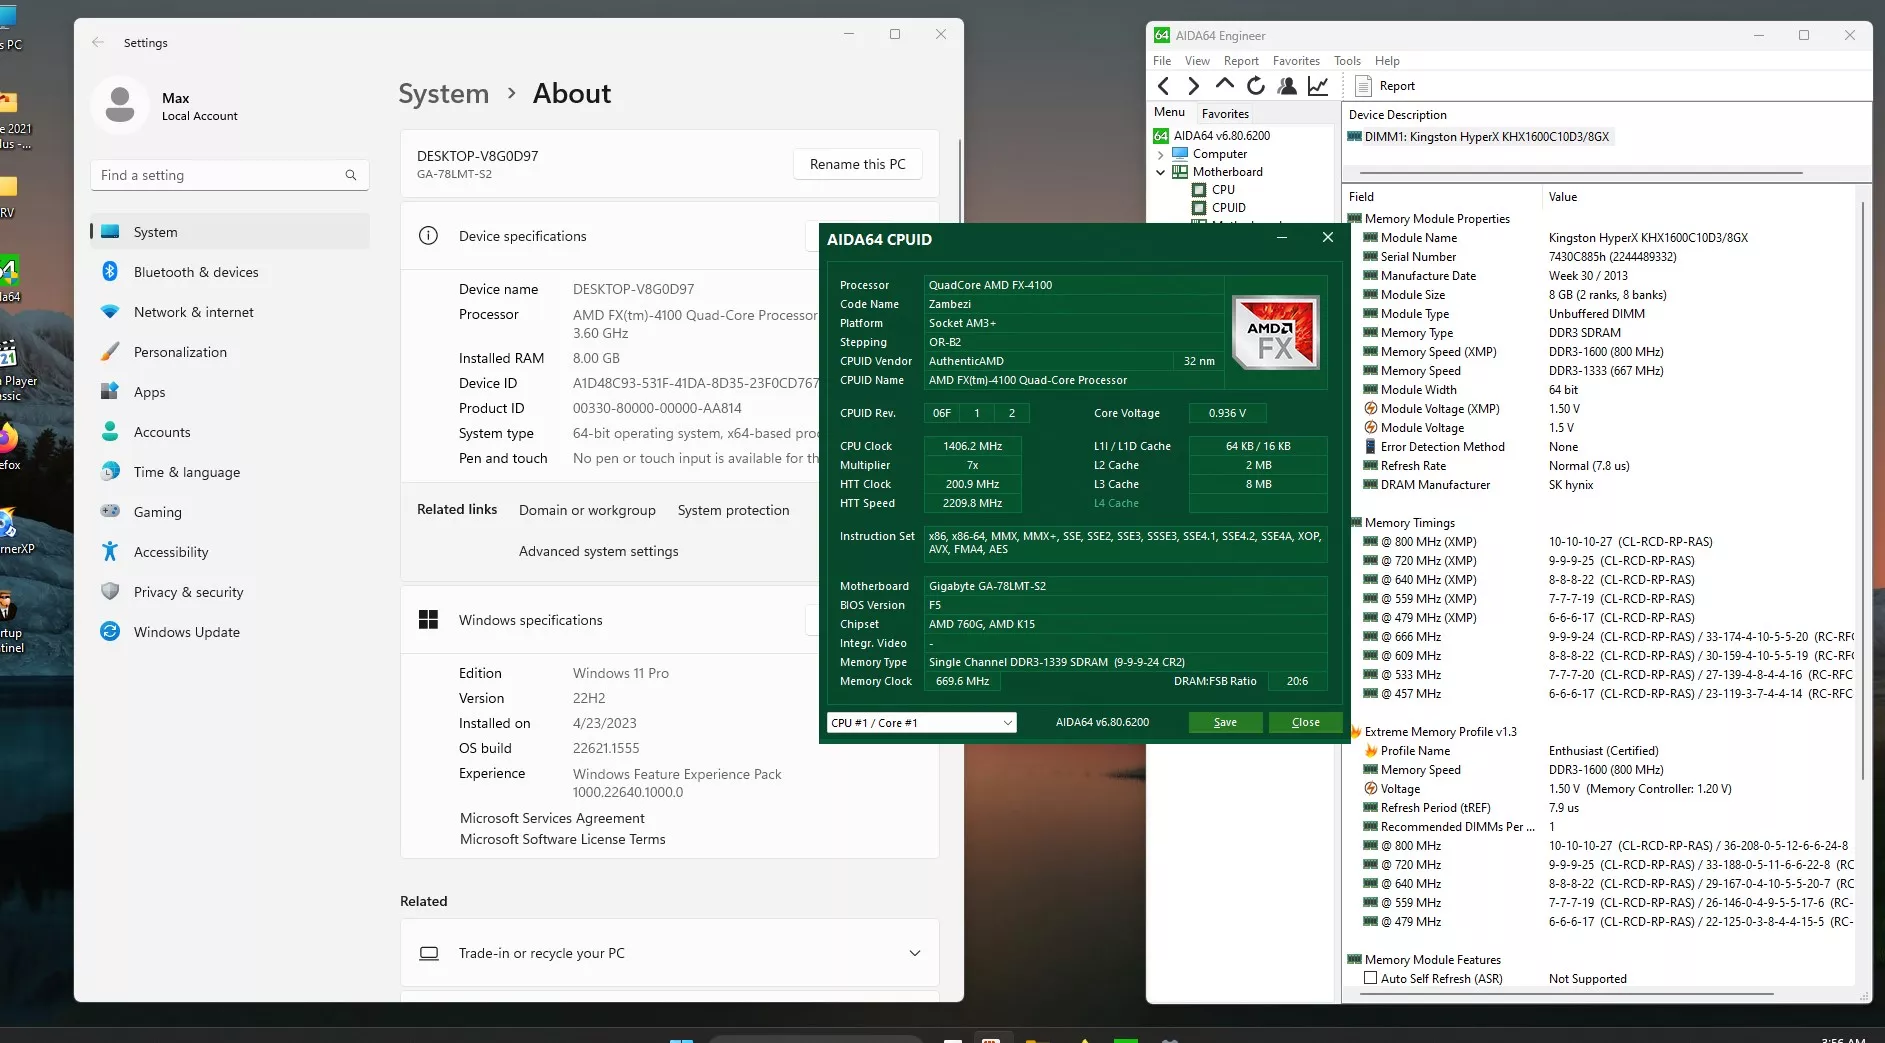Open Accounts settings

coord(230,432)
